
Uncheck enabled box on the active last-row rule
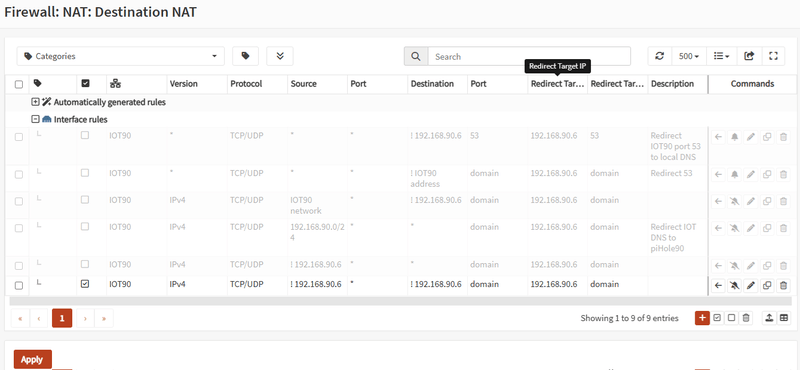[85, 284]
